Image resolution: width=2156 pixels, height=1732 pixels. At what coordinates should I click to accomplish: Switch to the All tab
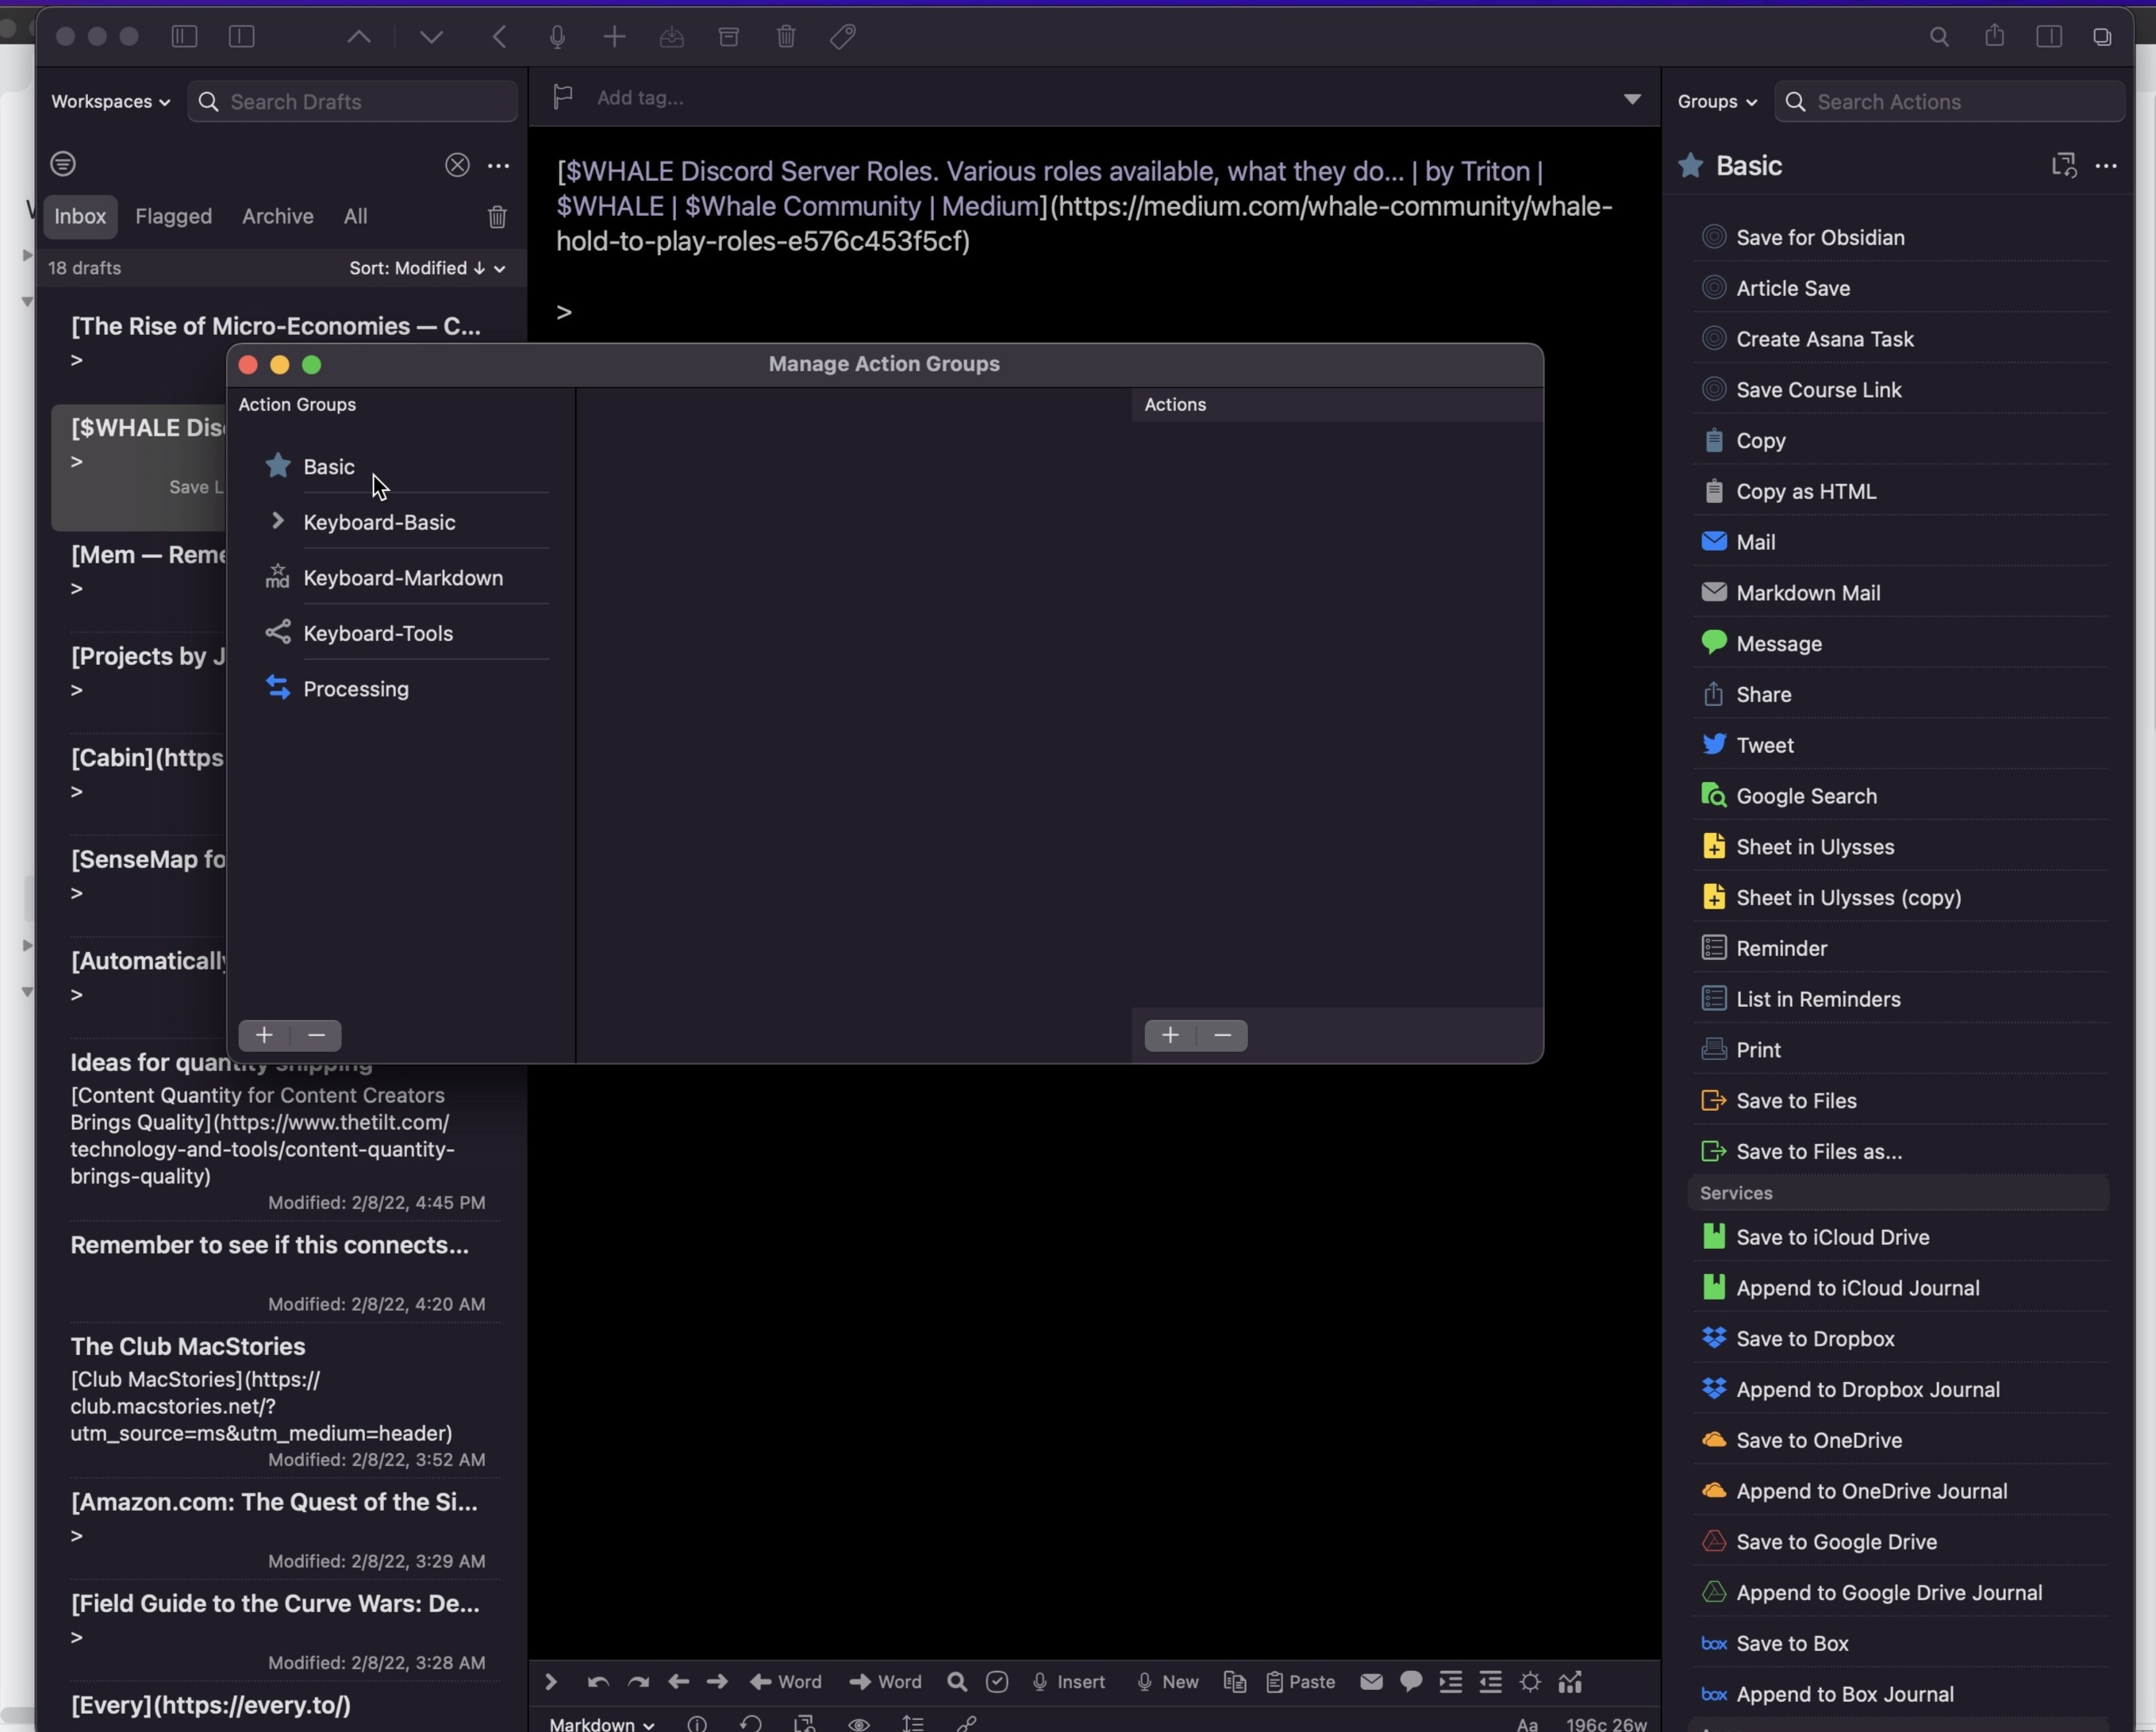(355, 216)
